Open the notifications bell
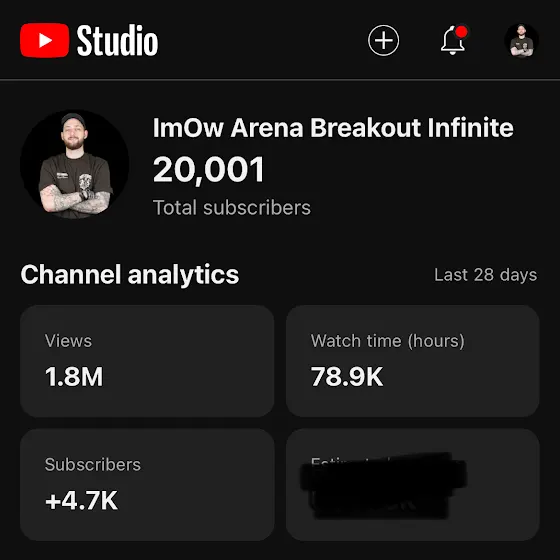 coord(452,41)
